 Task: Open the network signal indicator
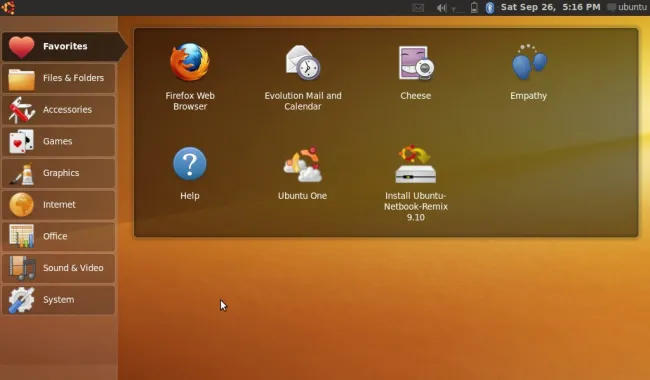458,8
